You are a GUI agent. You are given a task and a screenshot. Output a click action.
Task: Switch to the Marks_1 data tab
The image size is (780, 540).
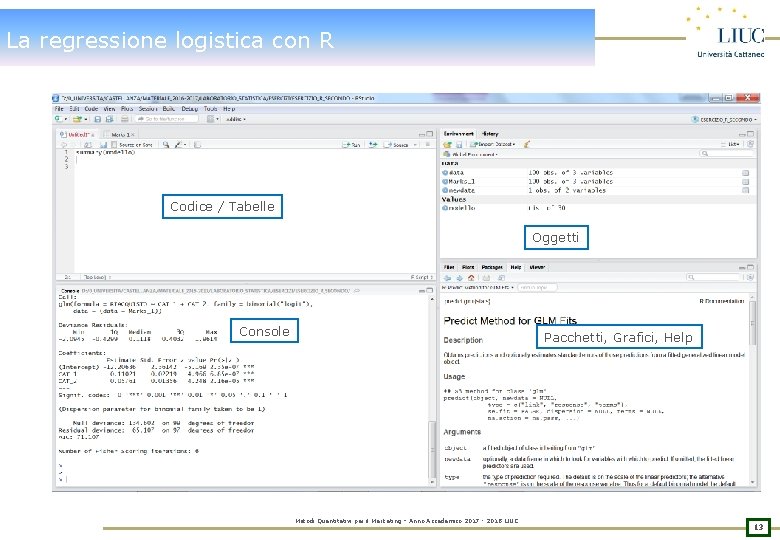[119, 134]
